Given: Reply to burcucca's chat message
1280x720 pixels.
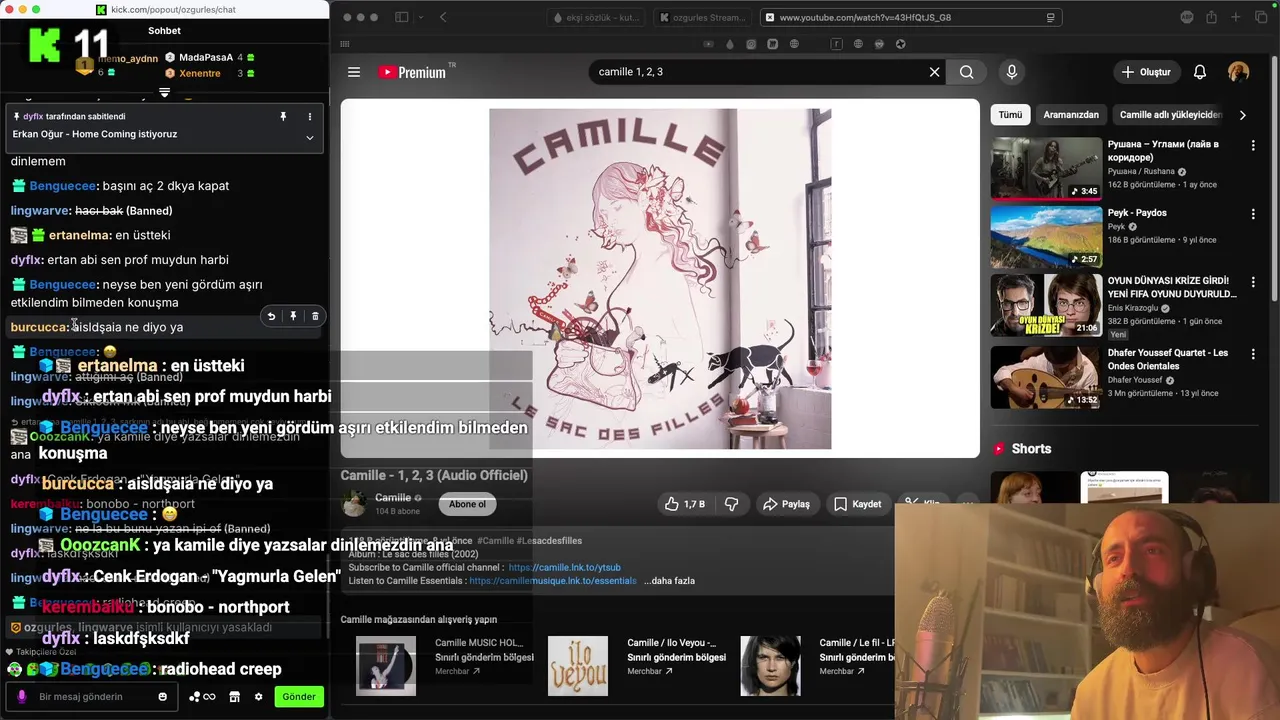Looking at the screenshot, I should pos(271,316).
